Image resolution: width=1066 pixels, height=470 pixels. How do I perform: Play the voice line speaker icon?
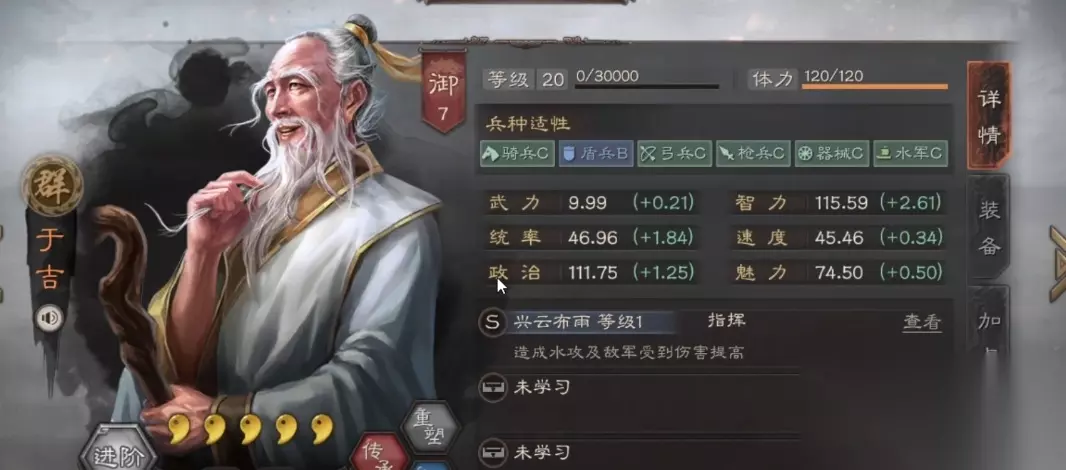tap(49, 318)
